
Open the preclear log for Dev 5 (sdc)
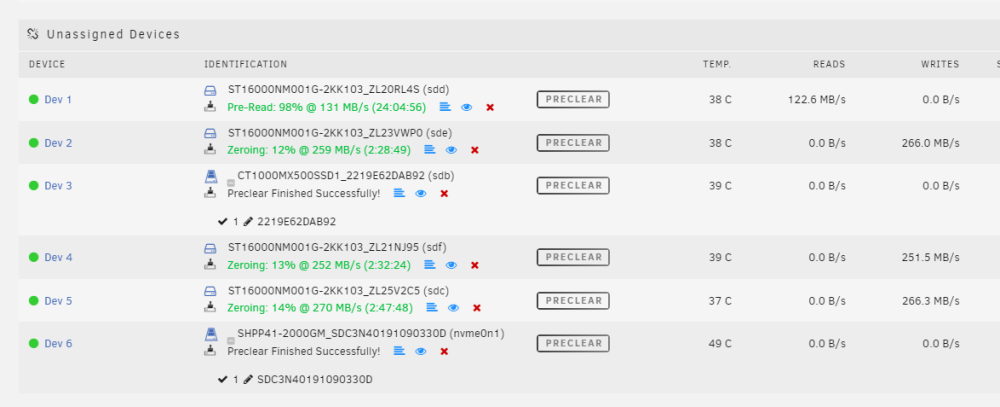432,307
